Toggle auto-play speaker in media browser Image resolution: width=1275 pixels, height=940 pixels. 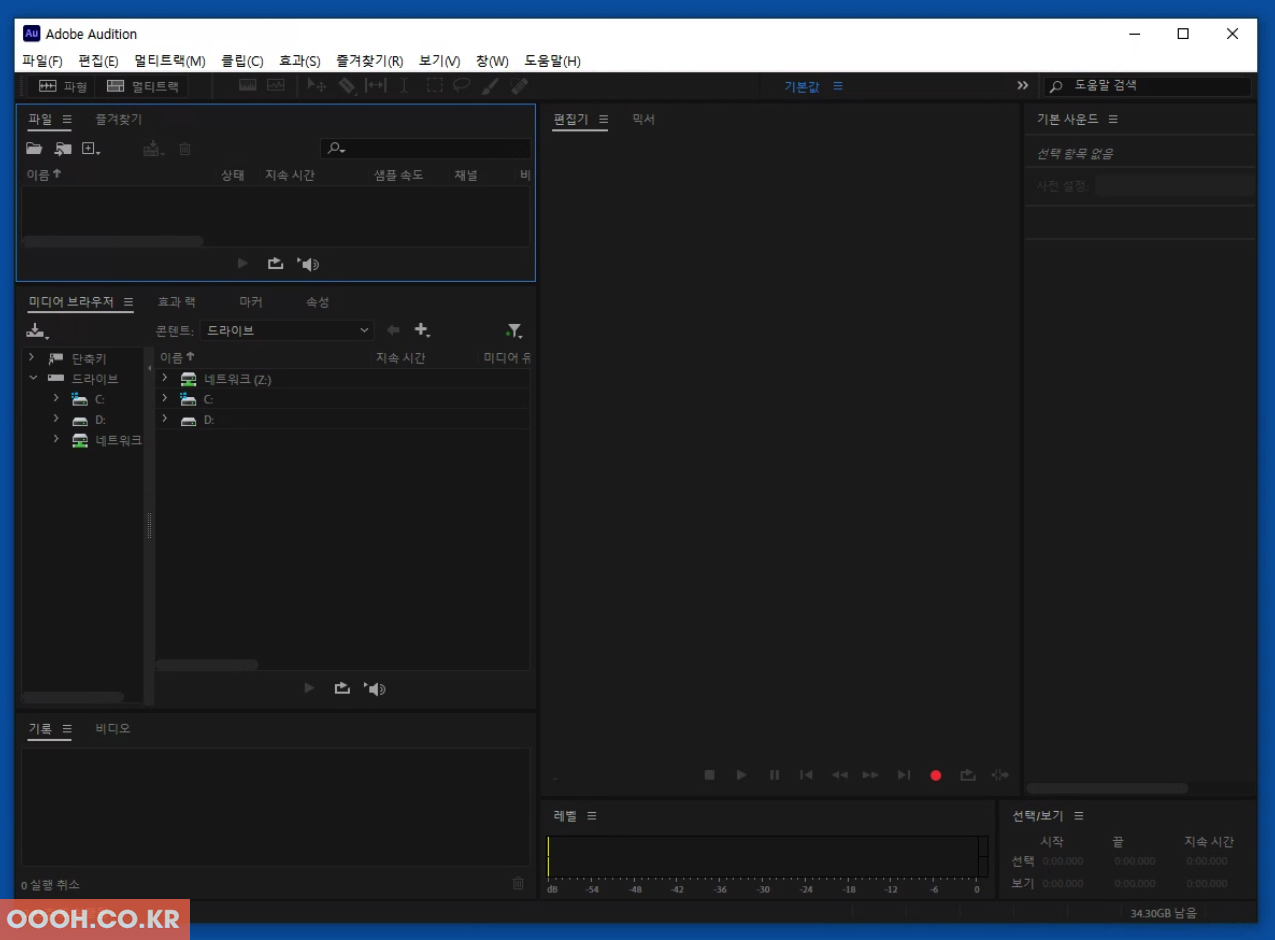click(375, 688)
